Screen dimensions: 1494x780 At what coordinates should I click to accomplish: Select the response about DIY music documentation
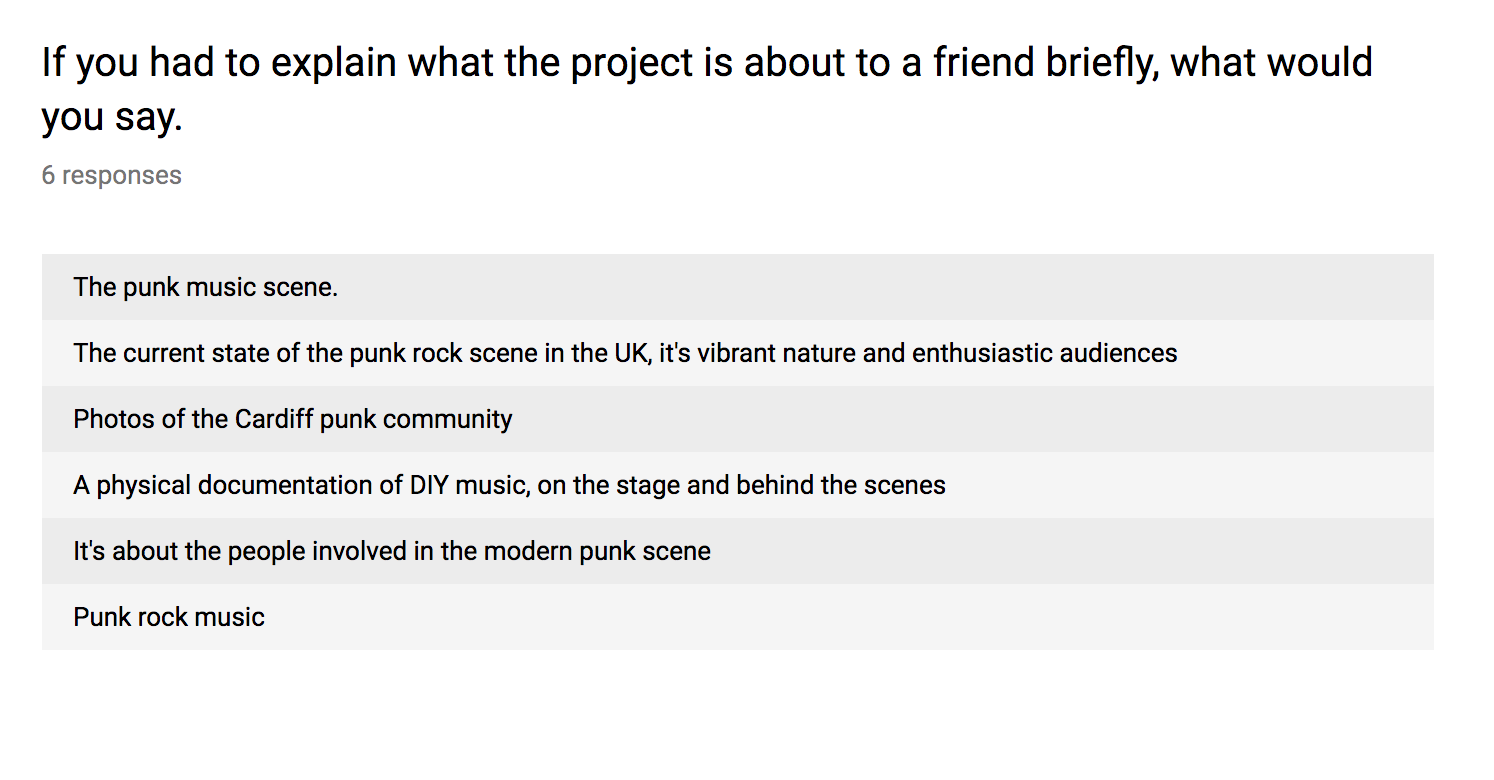737,485
